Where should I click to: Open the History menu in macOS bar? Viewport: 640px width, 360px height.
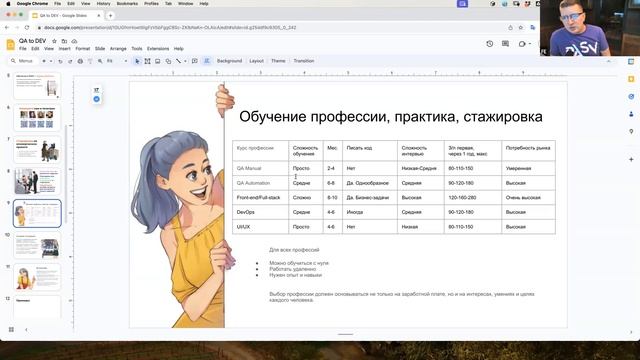point(103,4)
